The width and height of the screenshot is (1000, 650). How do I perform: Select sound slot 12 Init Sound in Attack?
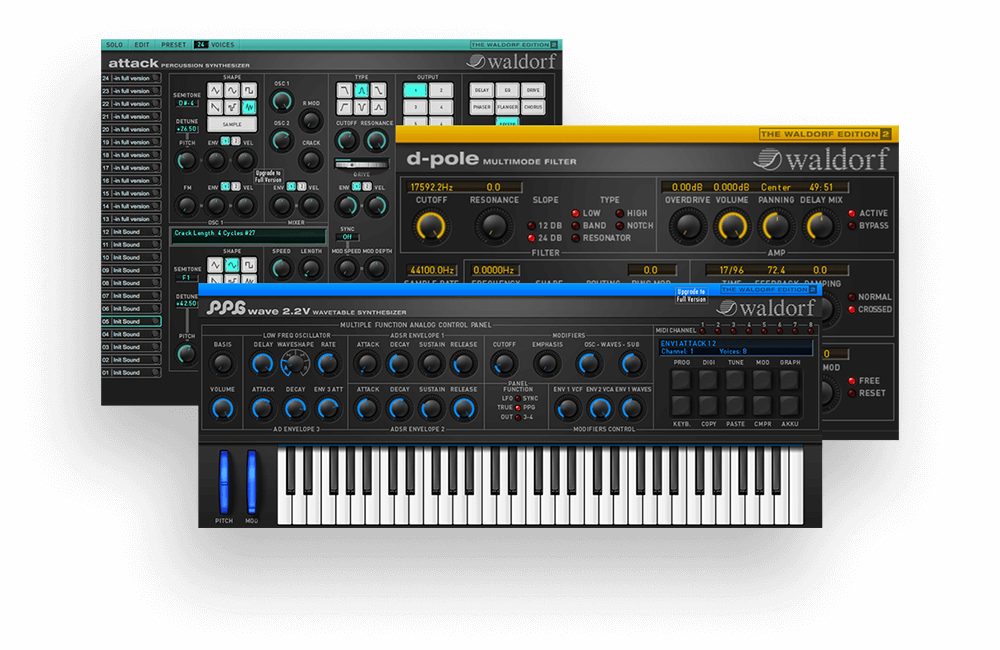point(131,232)
